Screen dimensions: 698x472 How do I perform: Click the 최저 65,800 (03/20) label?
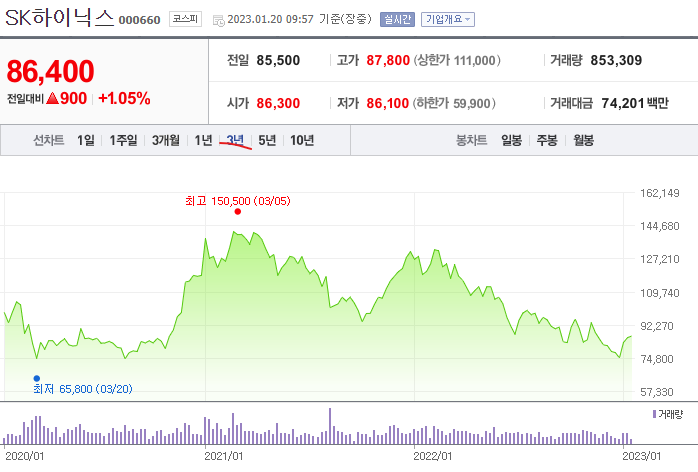[x=83, y=389]
